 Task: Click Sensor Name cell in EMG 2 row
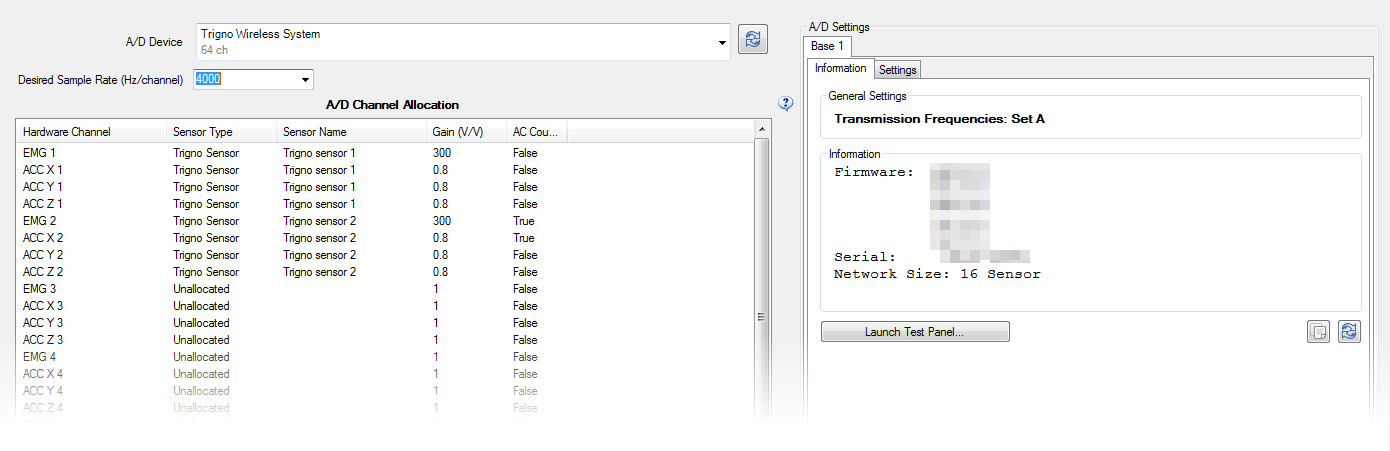pos(319,220)
